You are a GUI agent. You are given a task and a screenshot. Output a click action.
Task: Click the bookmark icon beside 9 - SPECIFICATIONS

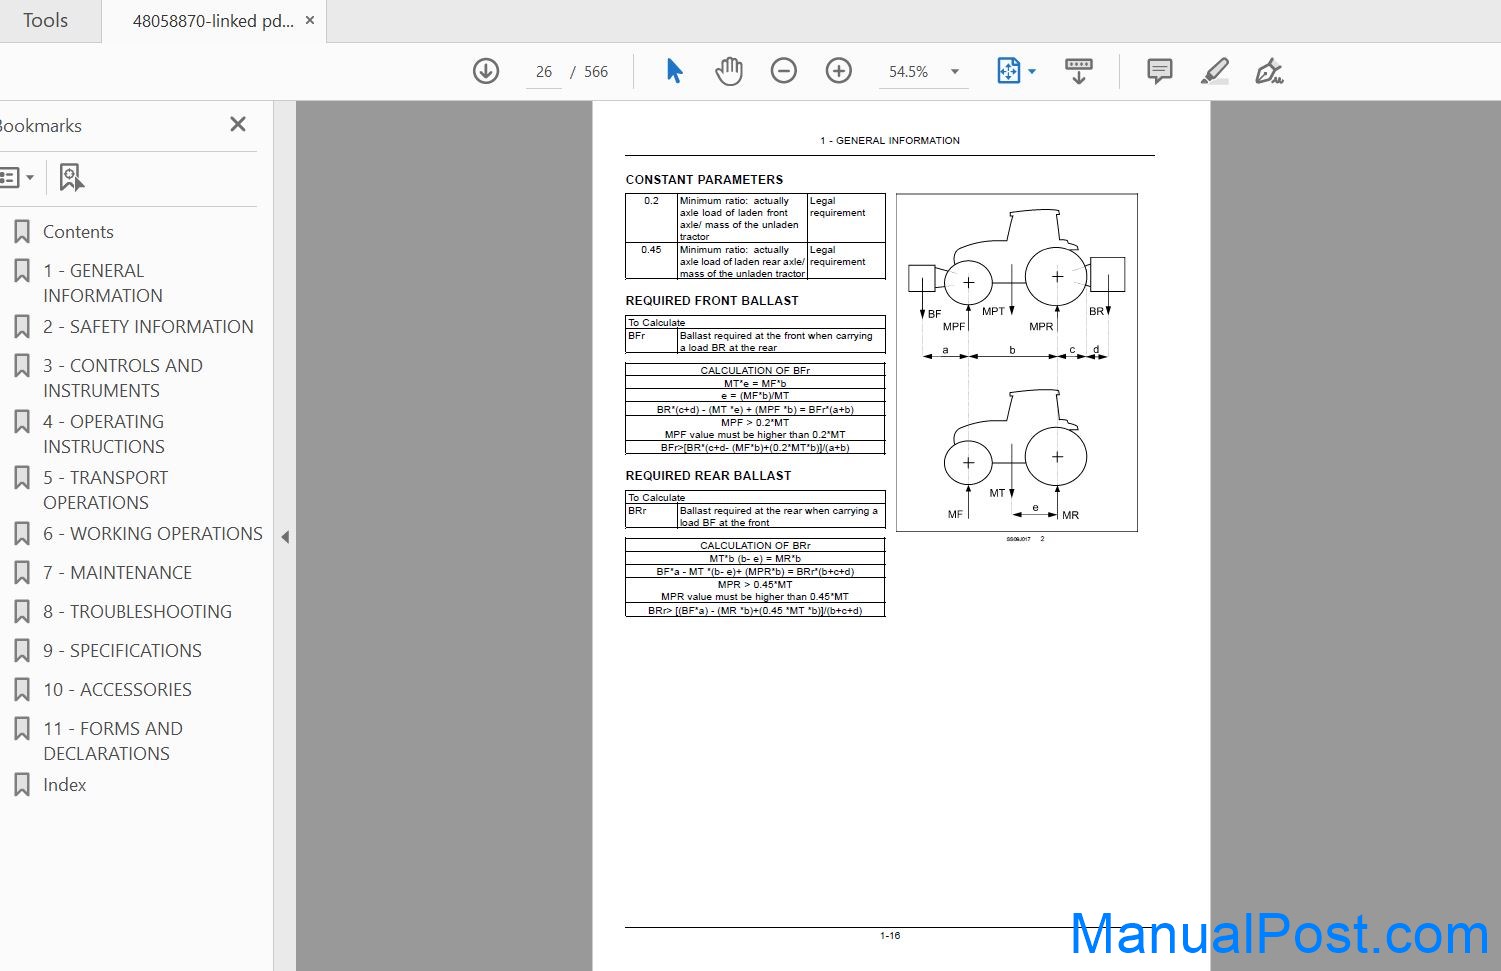pos(22,651)
